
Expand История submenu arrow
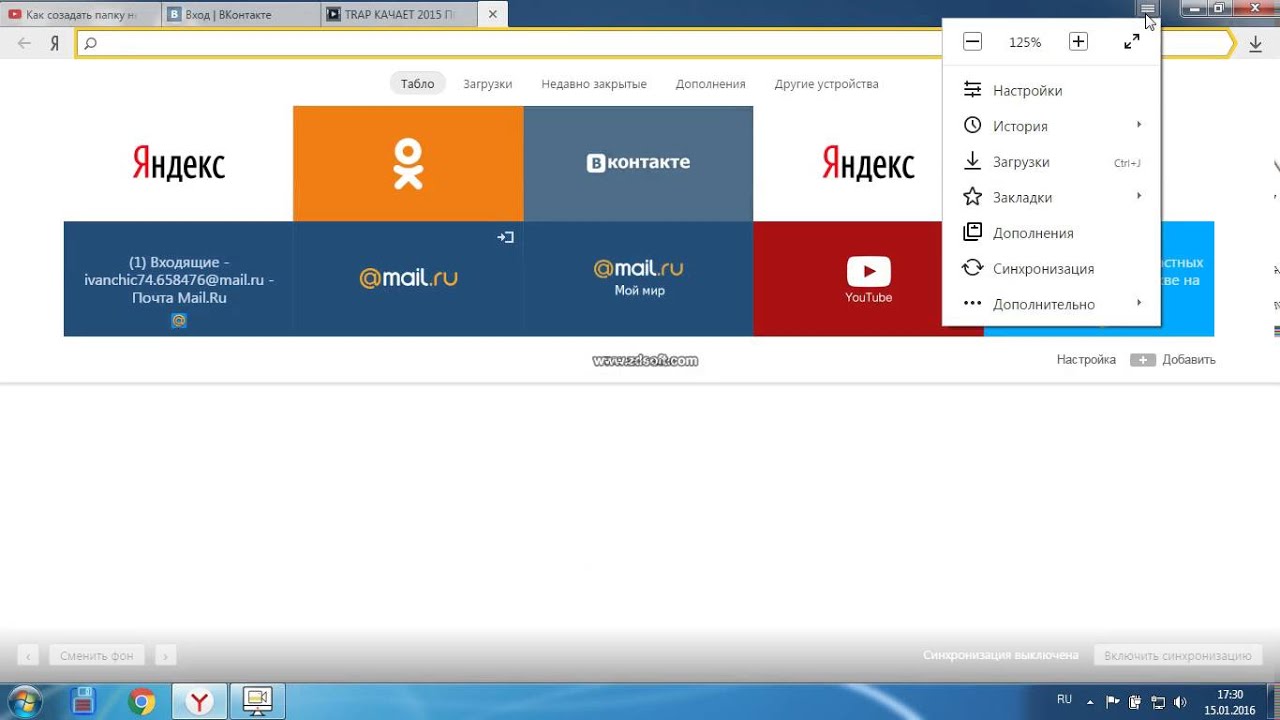(1139, 125)
